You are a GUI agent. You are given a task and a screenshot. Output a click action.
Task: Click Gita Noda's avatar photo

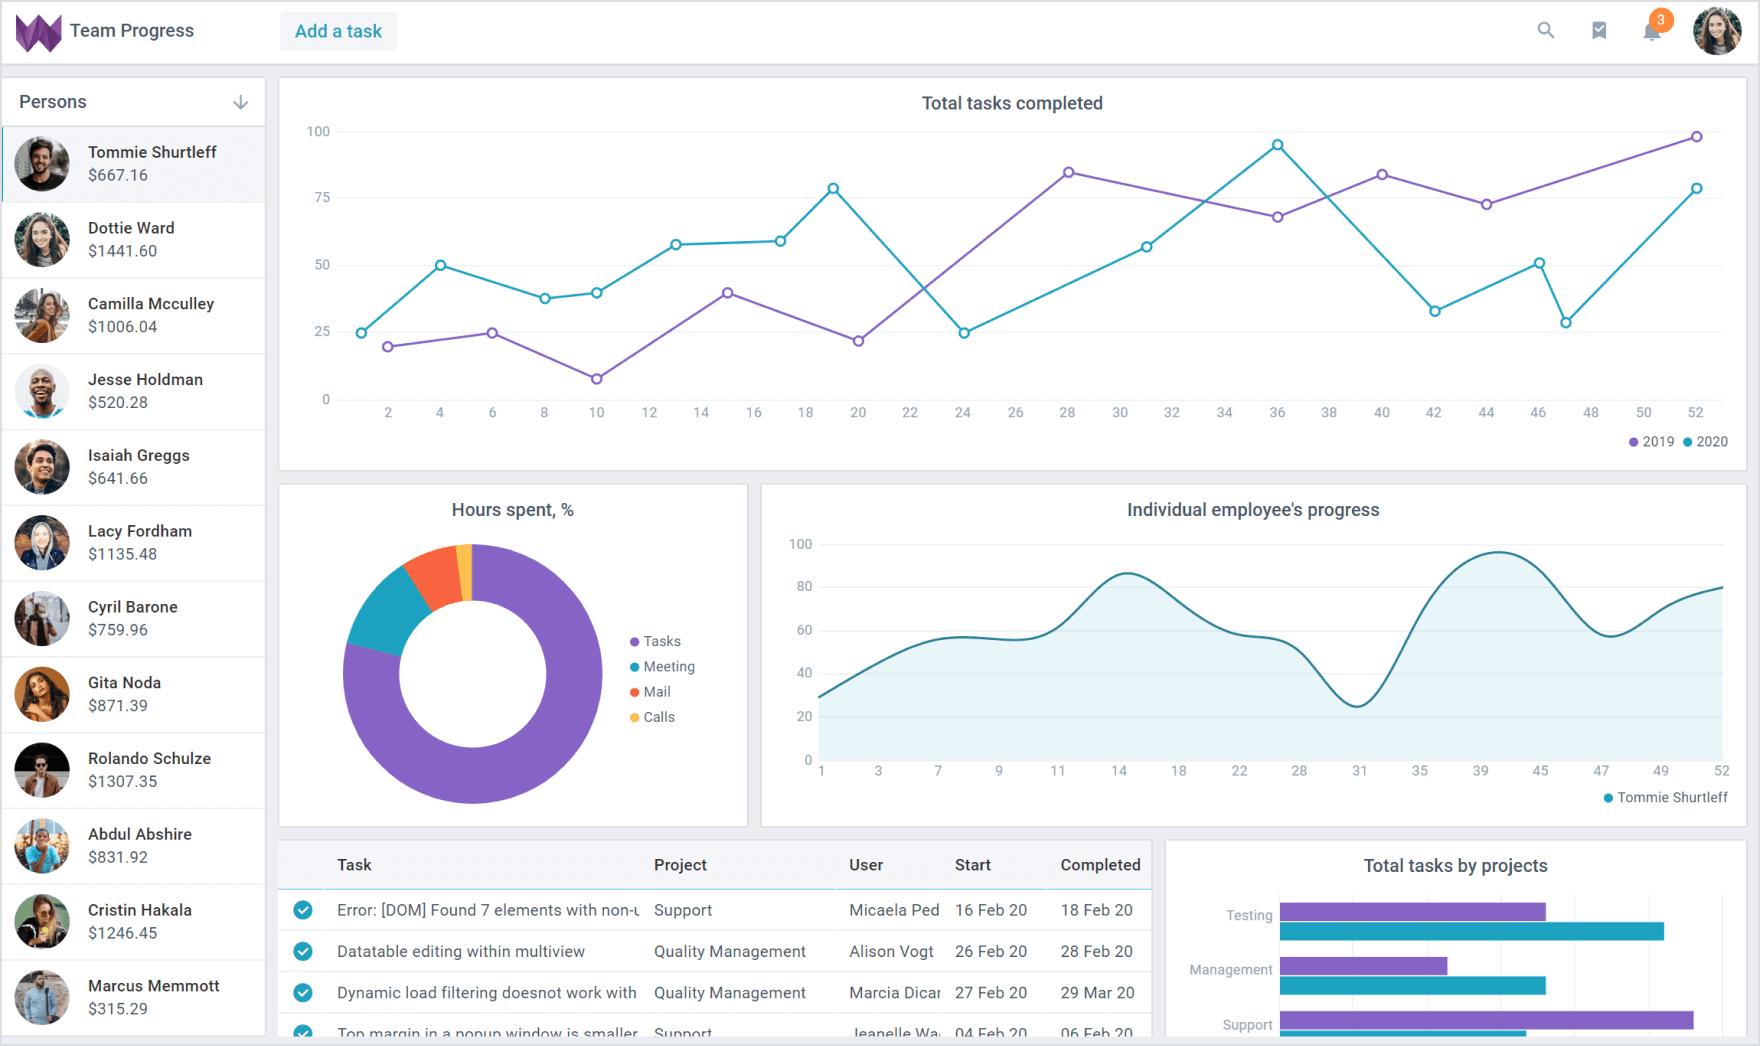(x=42, y=695)
